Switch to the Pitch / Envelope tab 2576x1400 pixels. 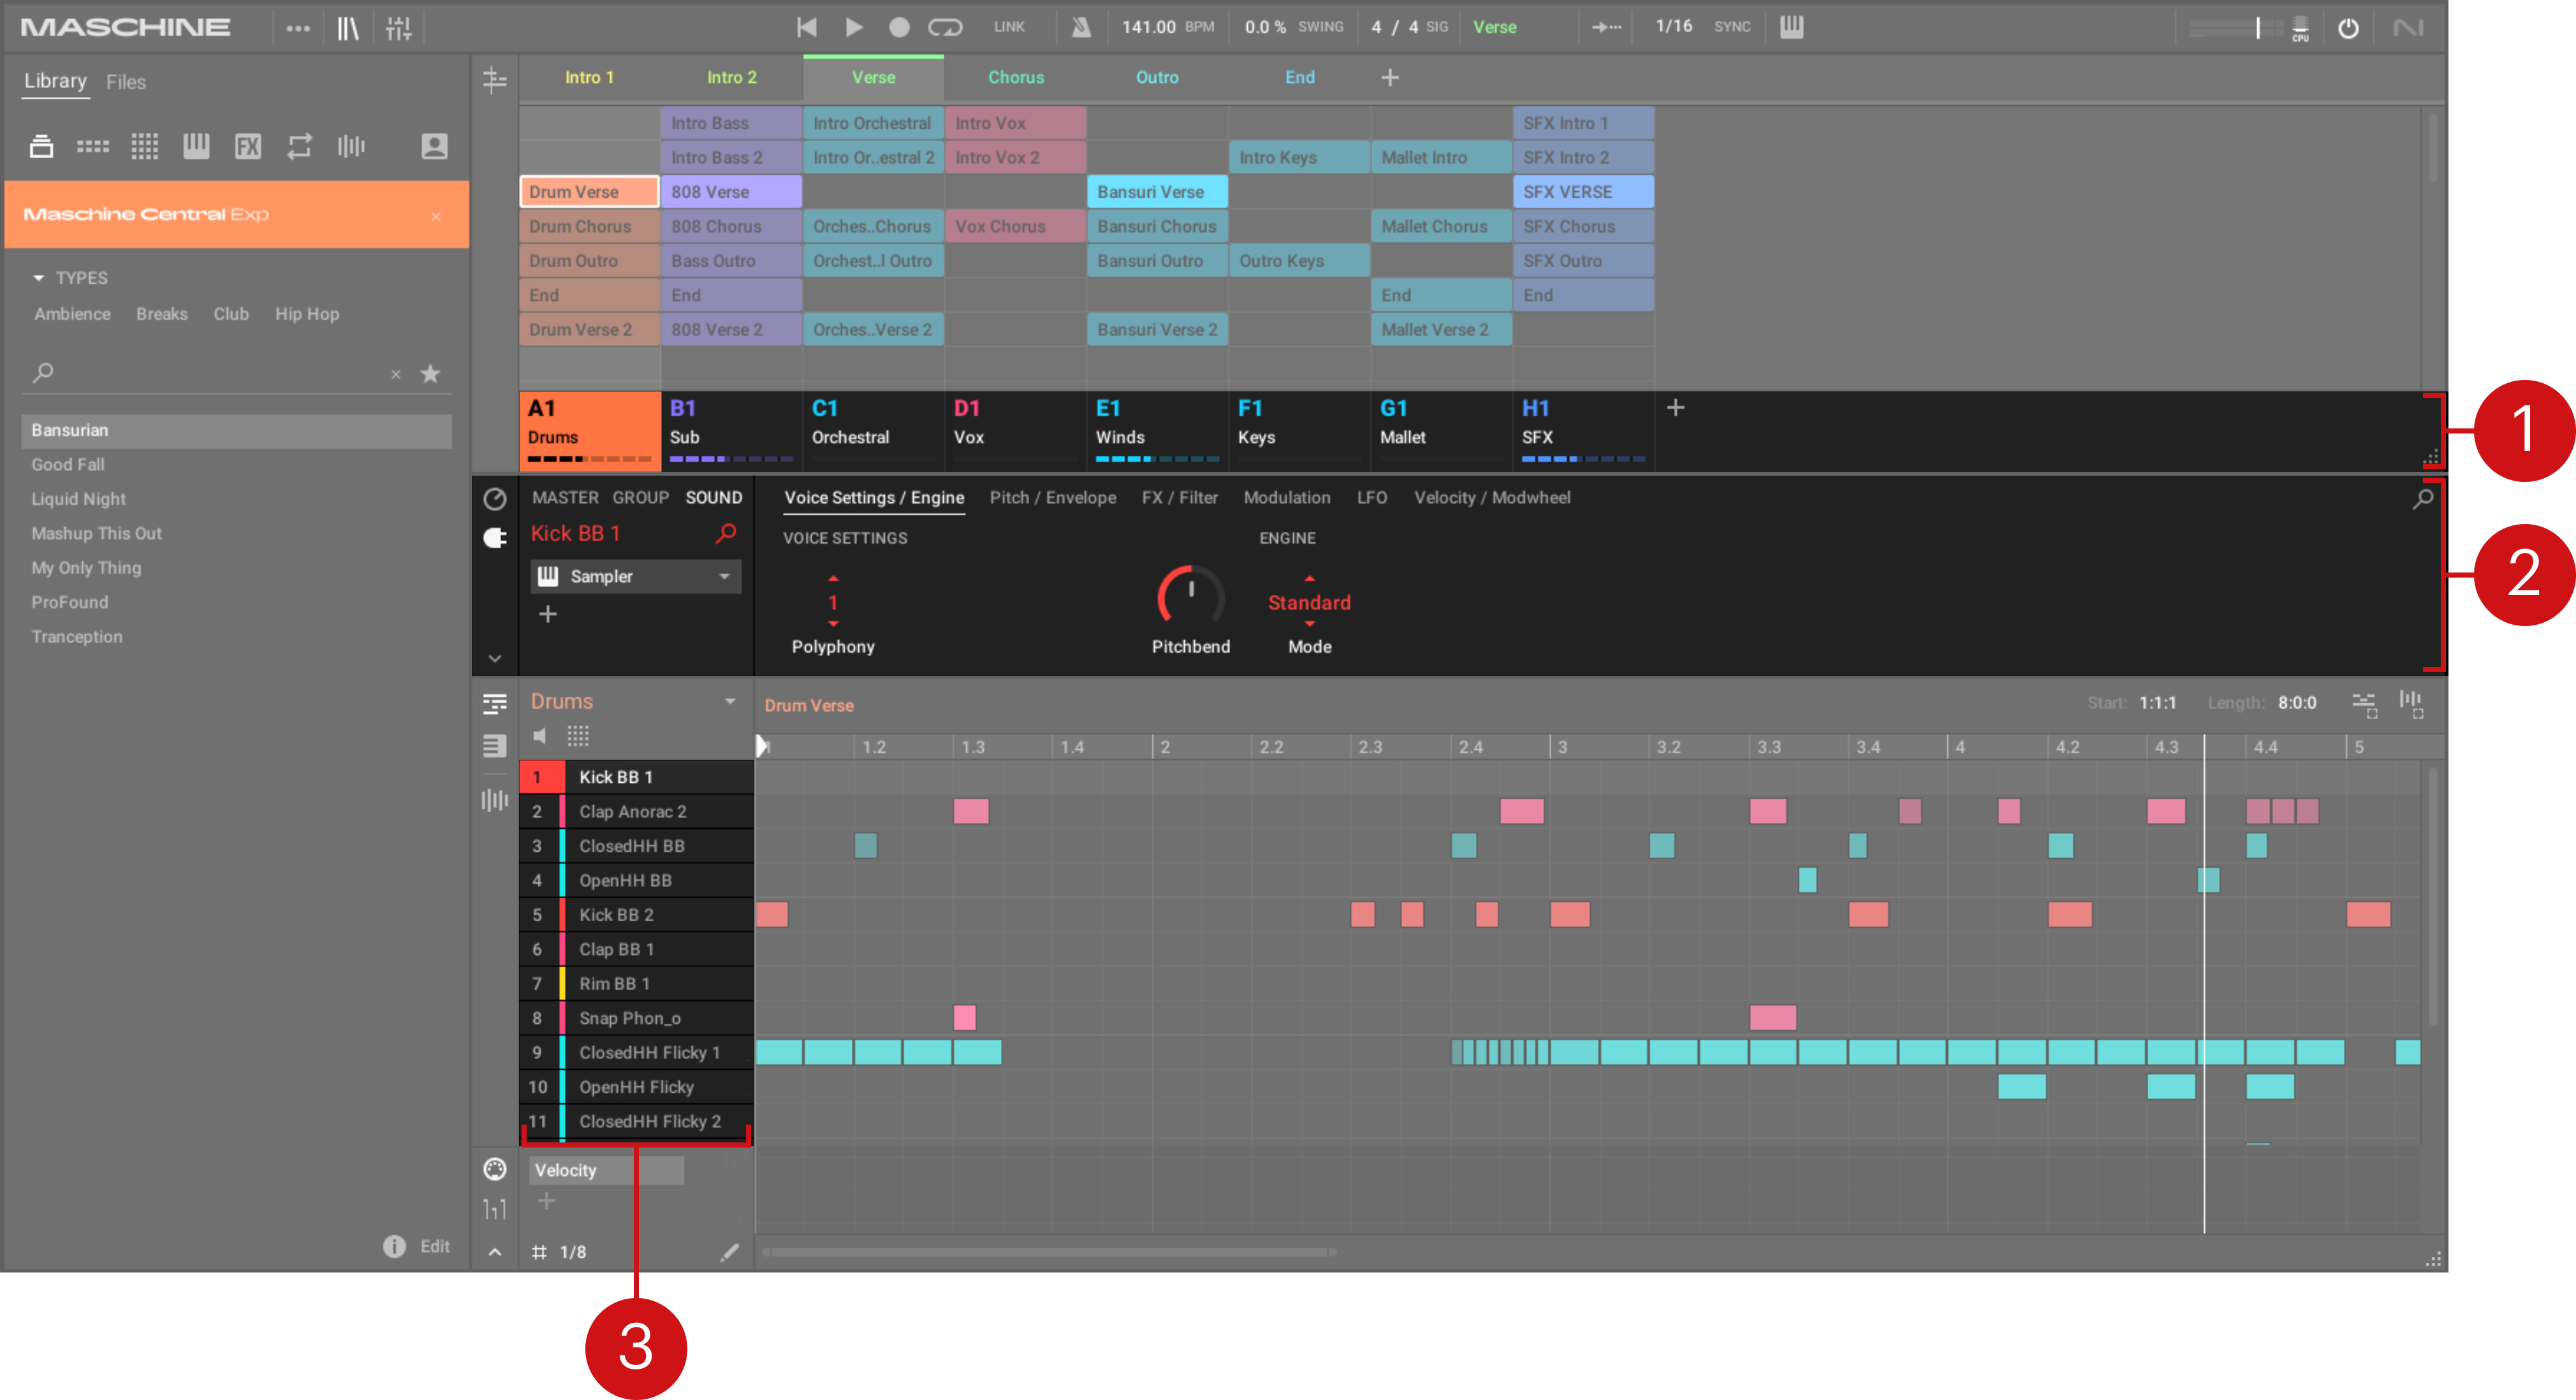pyautogui.click(x=1052, y=498)
